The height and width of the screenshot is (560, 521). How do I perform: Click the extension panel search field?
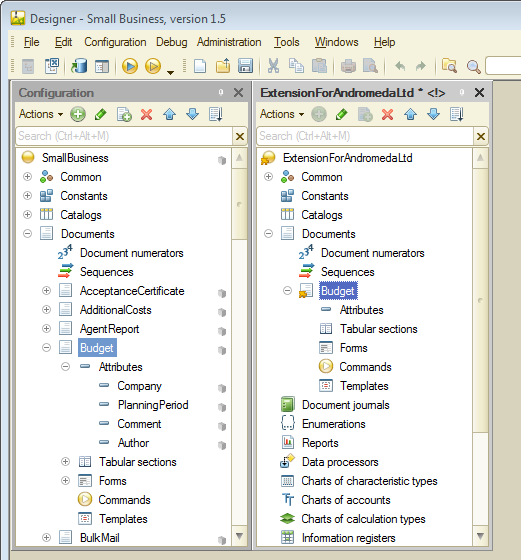click(x=365, y=136)
